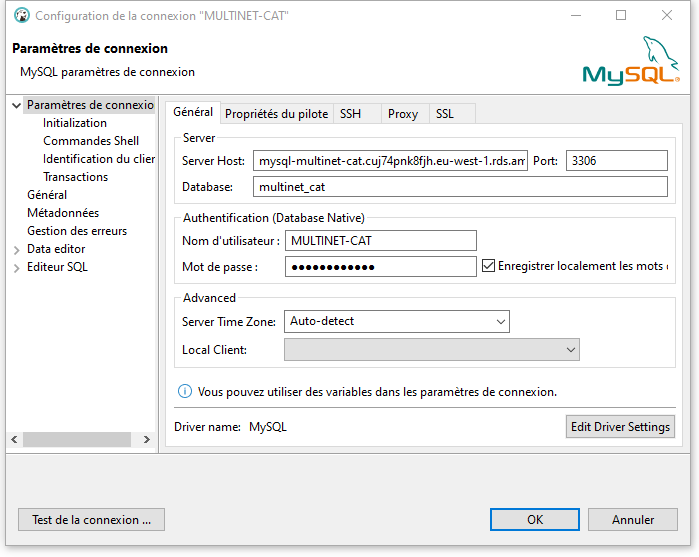Image resolution: width=699 pixels, height=557 pixels.
Task: Minimize the configuration dialog window
Action: pos(576,16)
